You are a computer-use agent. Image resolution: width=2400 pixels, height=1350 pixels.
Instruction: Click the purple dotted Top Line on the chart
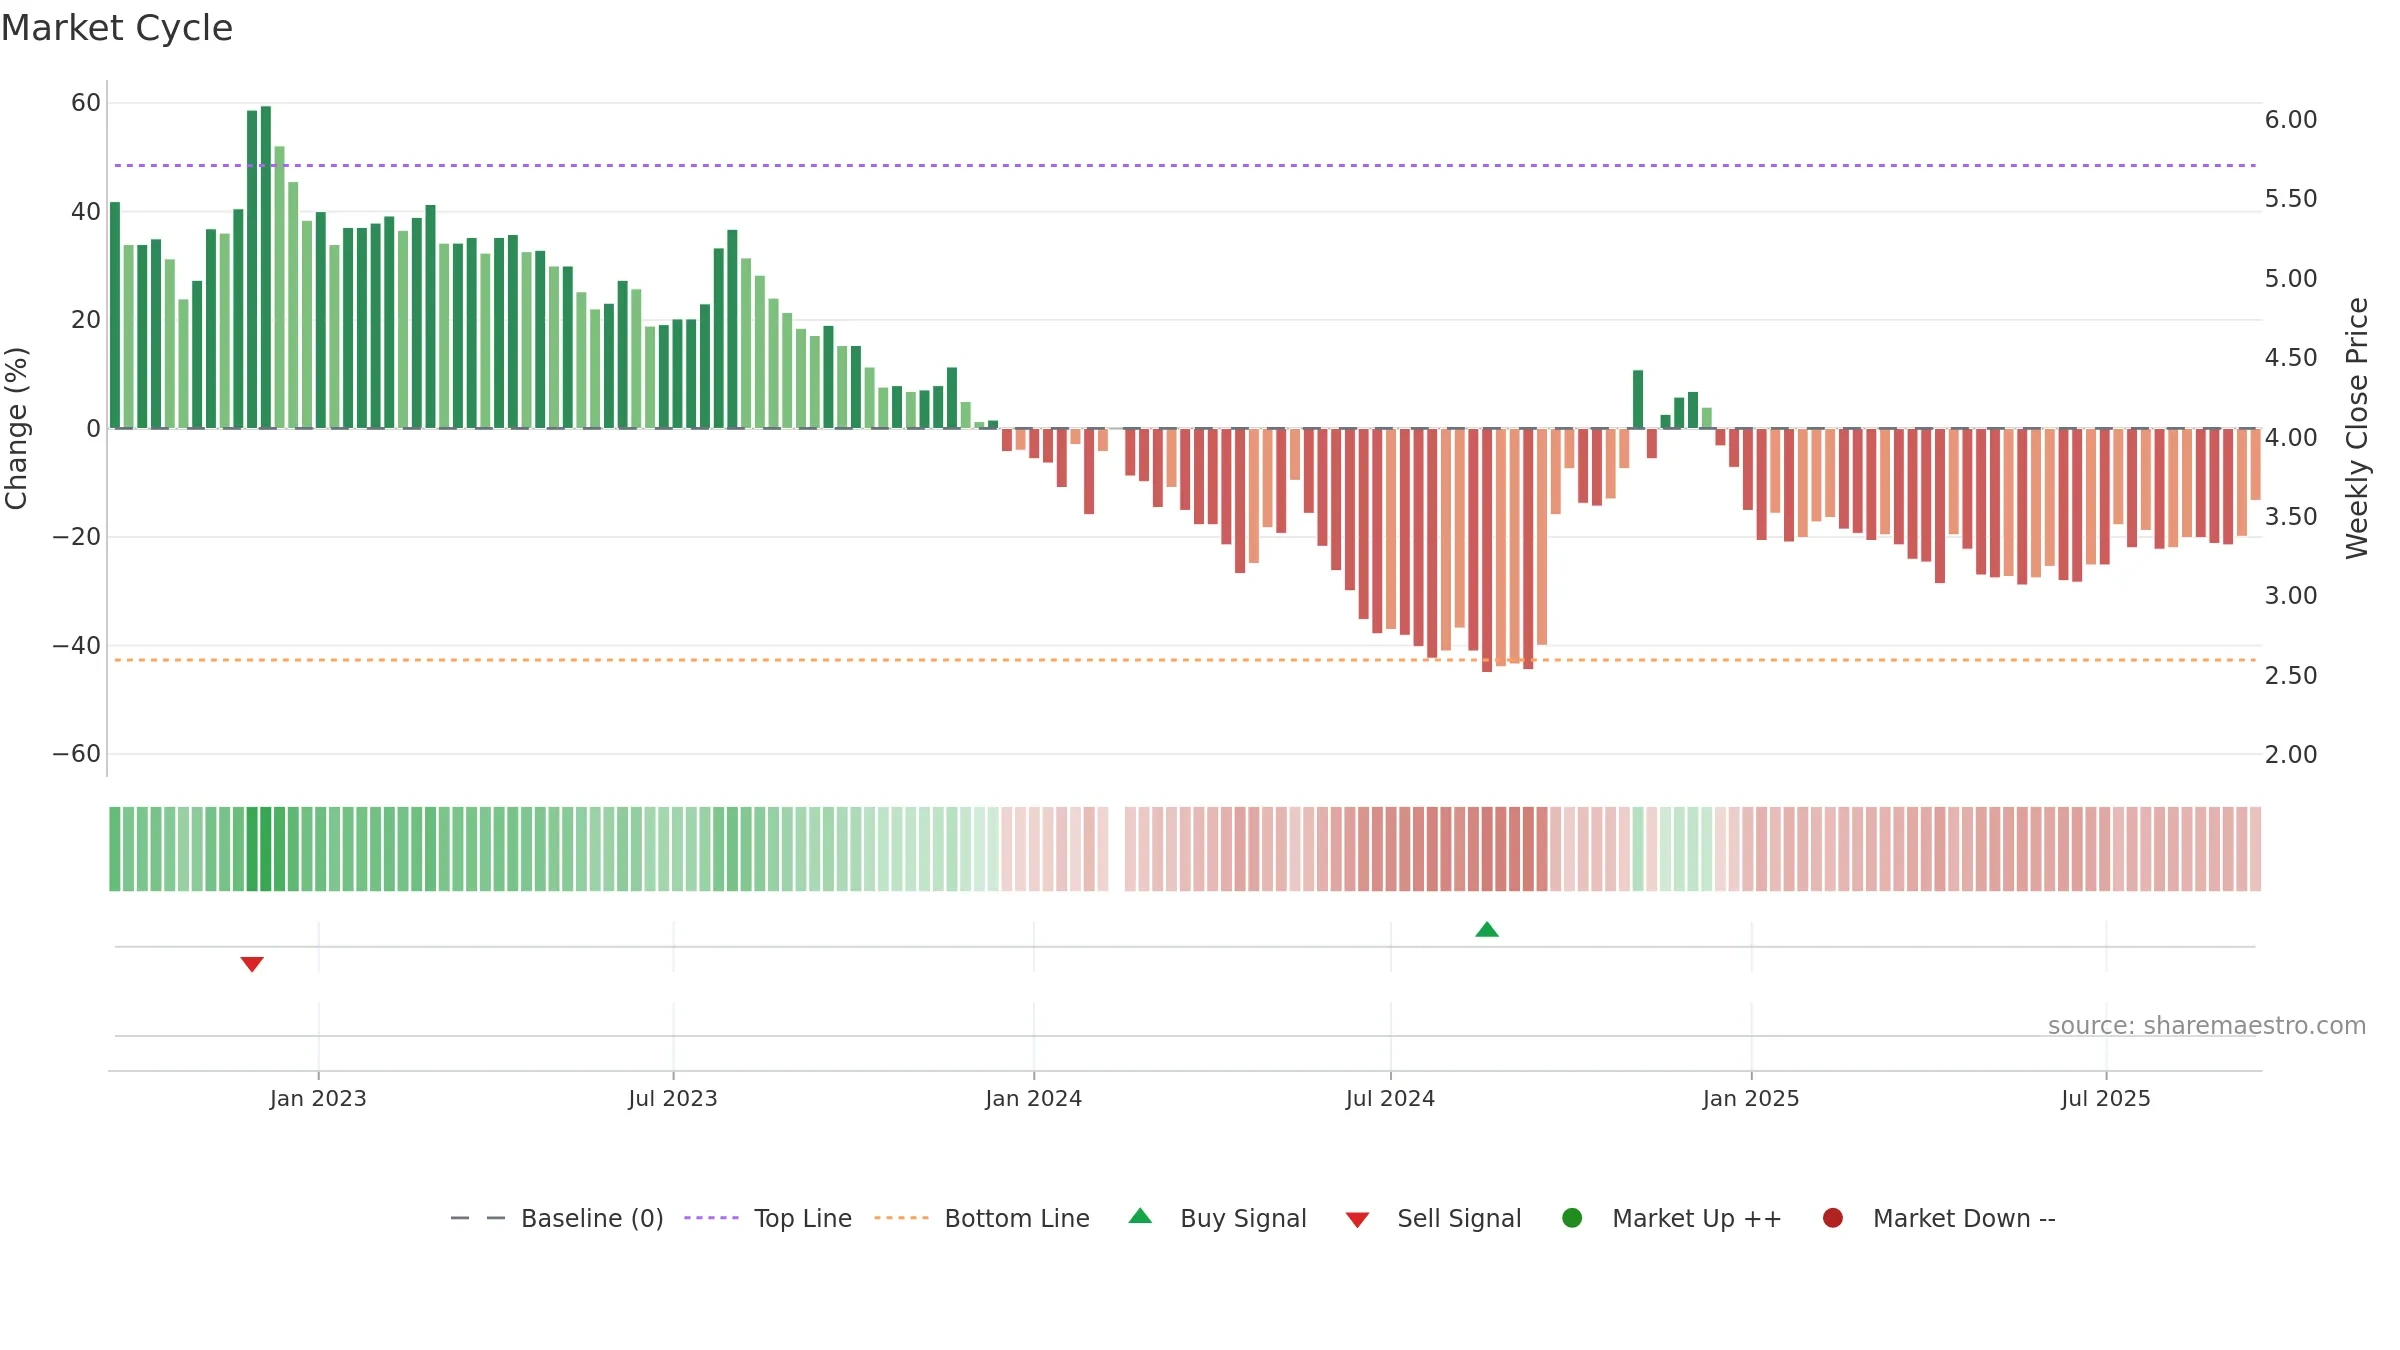coord(1185,165)
